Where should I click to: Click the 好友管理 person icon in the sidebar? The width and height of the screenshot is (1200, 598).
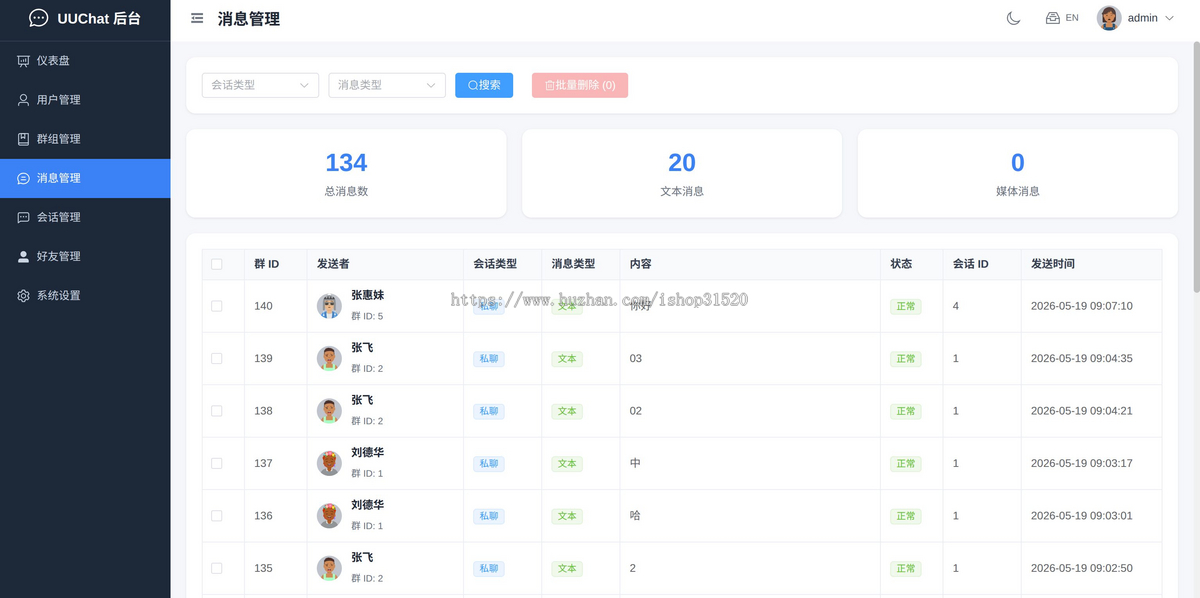23,256
